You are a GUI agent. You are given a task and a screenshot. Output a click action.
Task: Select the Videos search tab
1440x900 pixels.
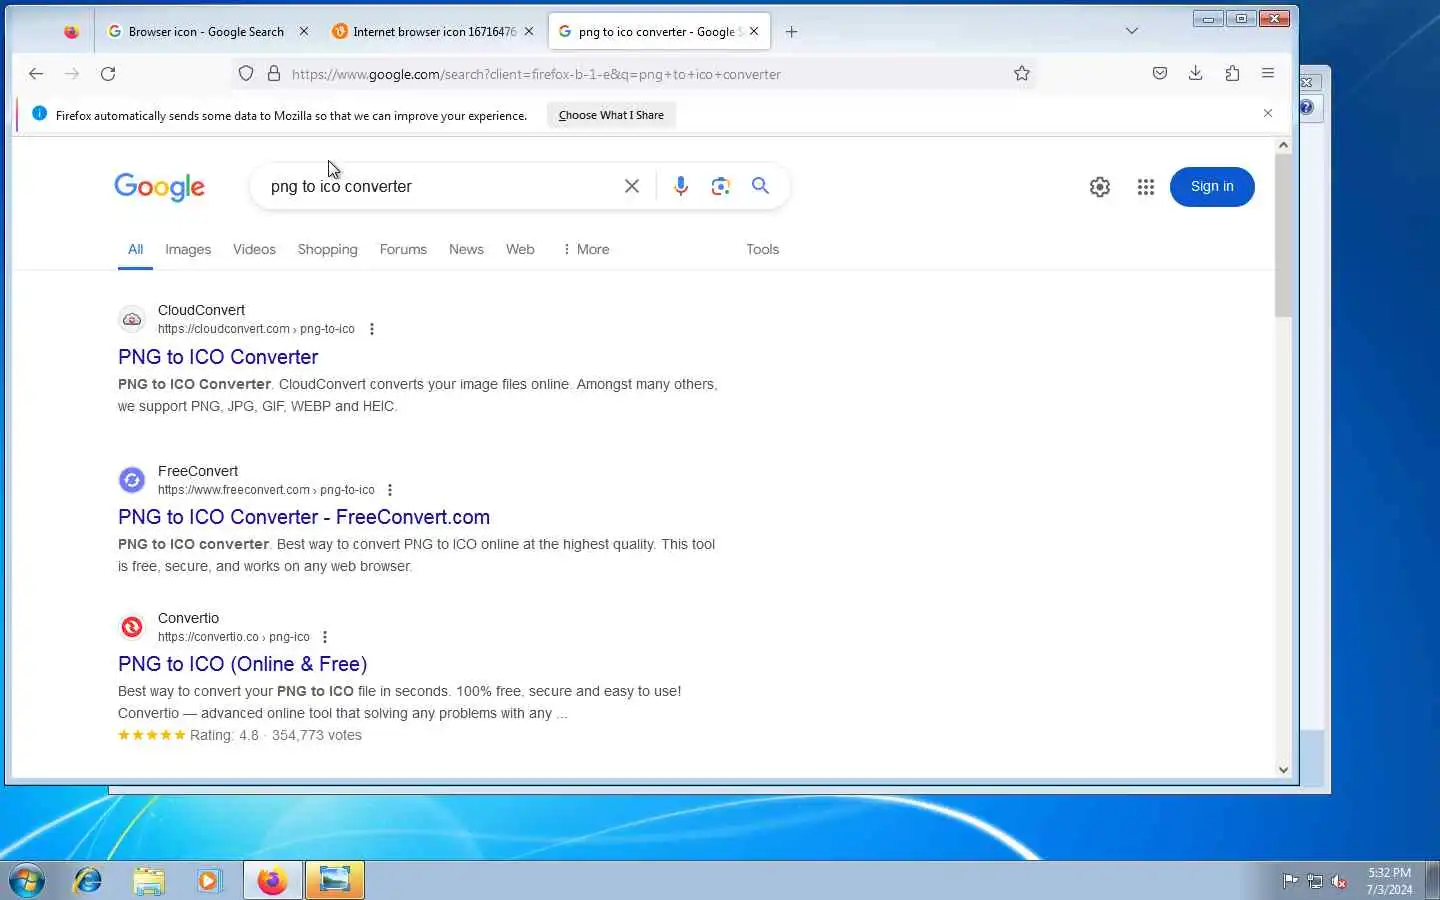click(x=254, y=249)
